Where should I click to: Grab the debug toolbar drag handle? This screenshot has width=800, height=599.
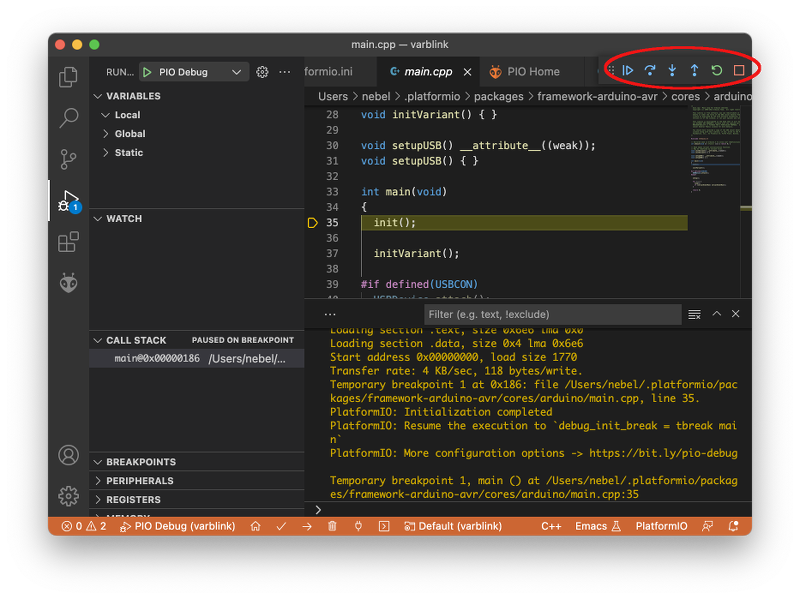(x=611, y=70)
